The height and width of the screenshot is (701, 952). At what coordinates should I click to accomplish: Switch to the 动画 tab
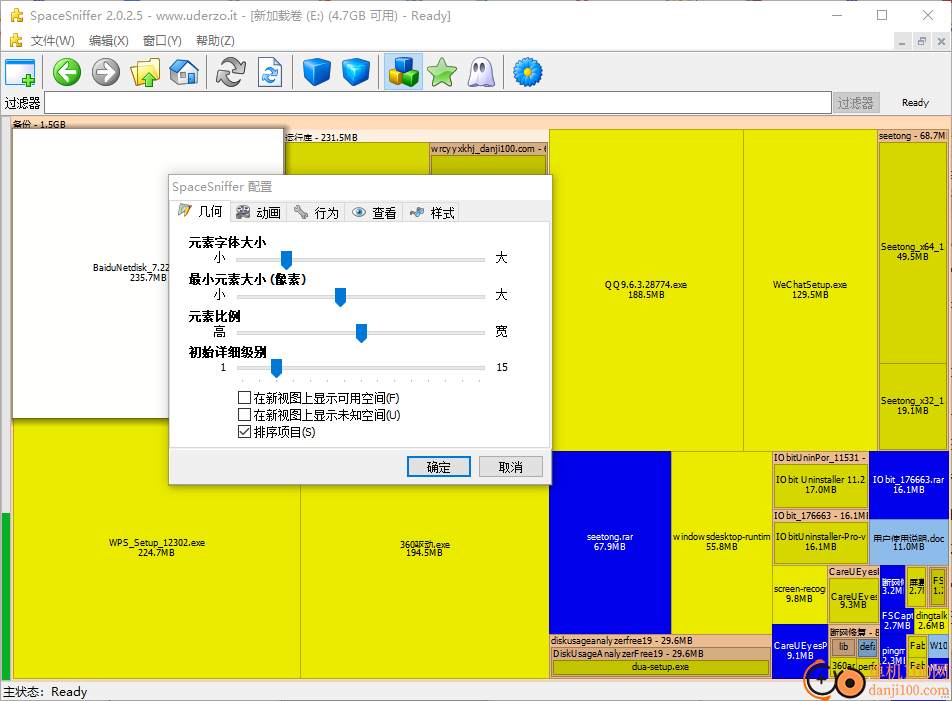[x=259, y=212]
